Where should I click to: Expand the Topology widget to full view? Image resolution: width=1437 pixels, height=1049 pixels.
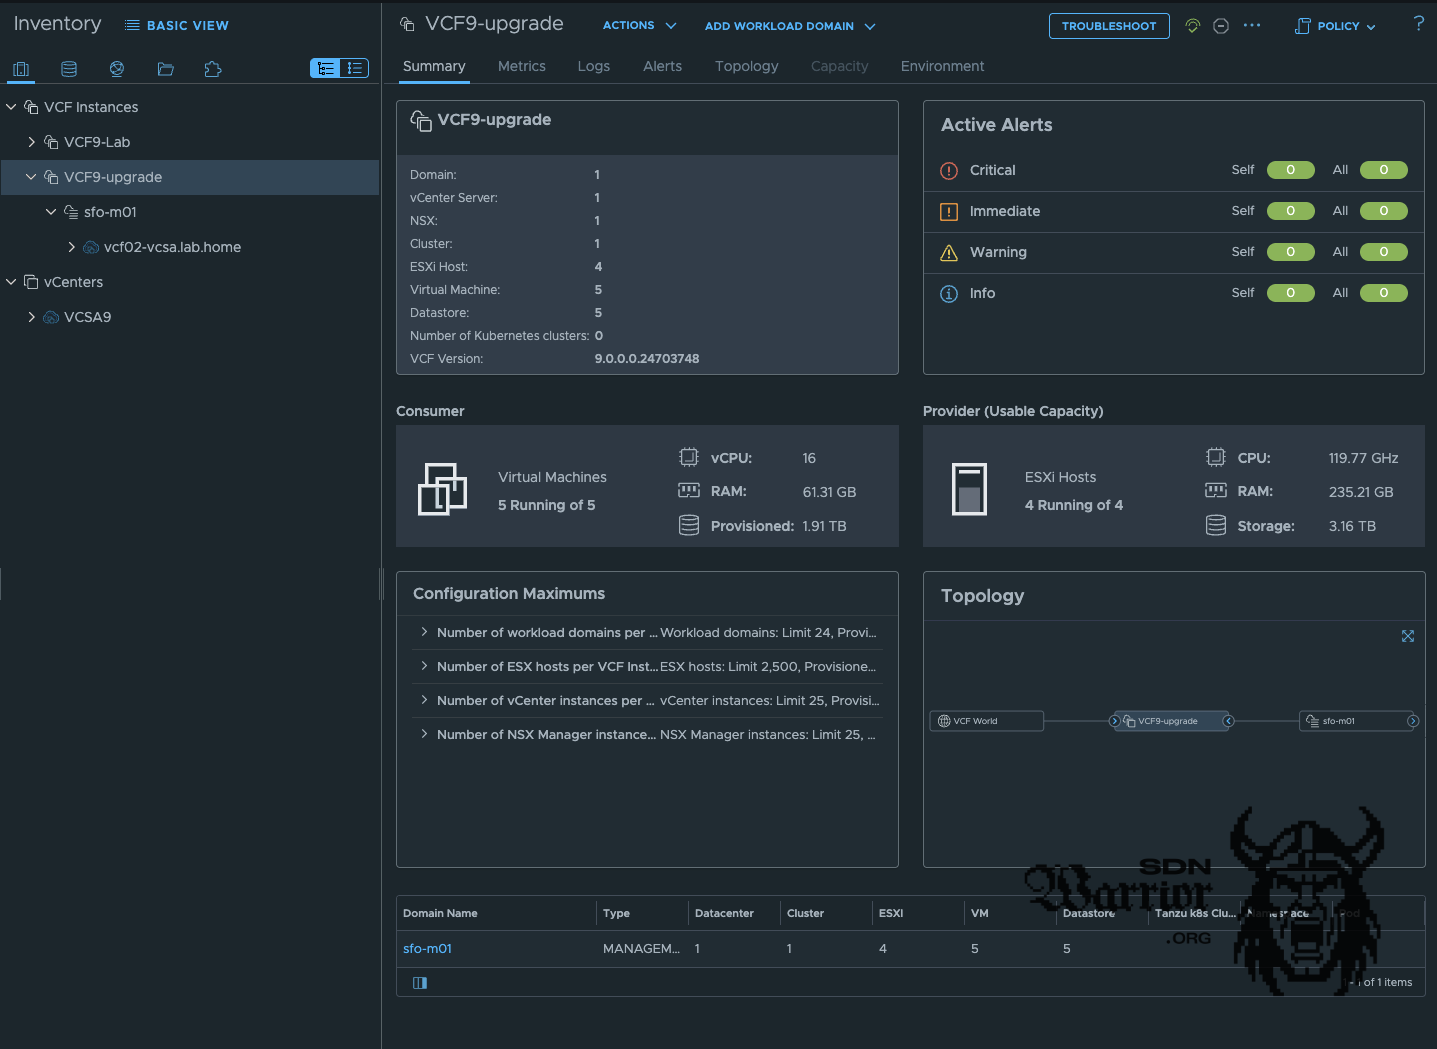point(1408,636)
